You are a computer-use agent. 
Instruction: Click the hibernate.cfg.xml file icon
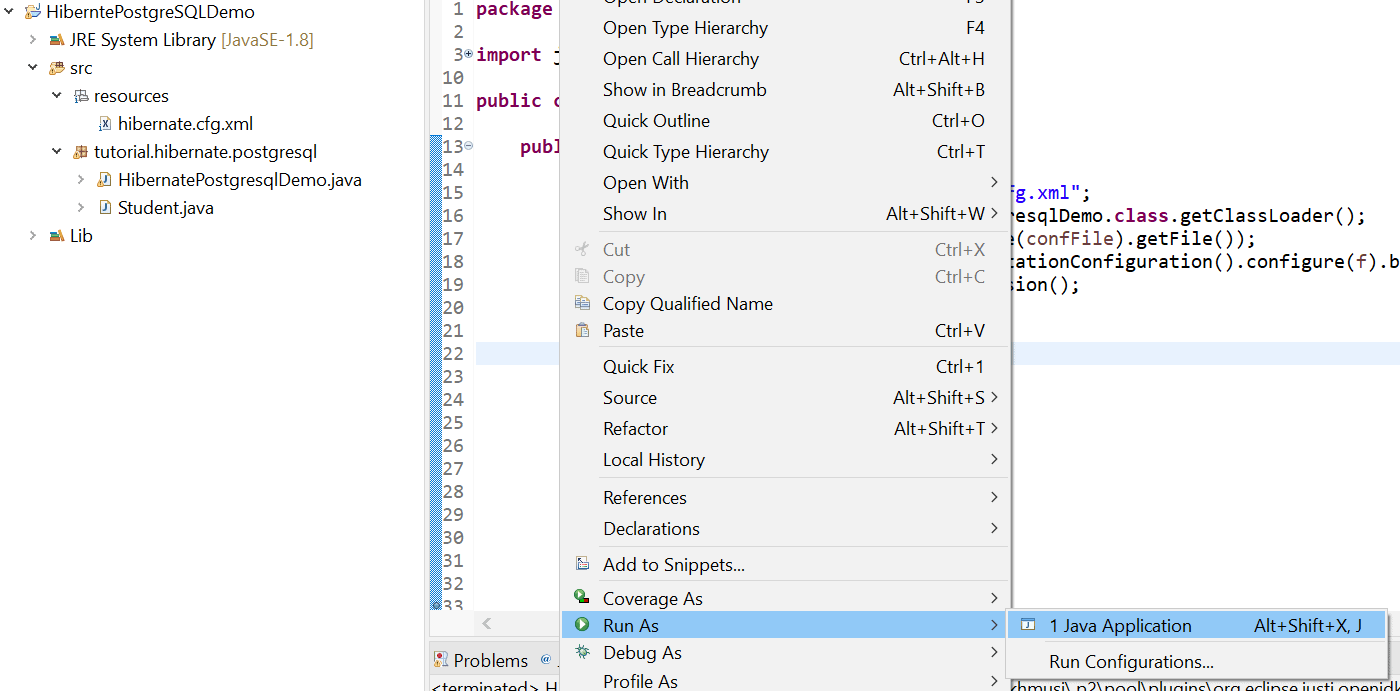tap(105, 124)
